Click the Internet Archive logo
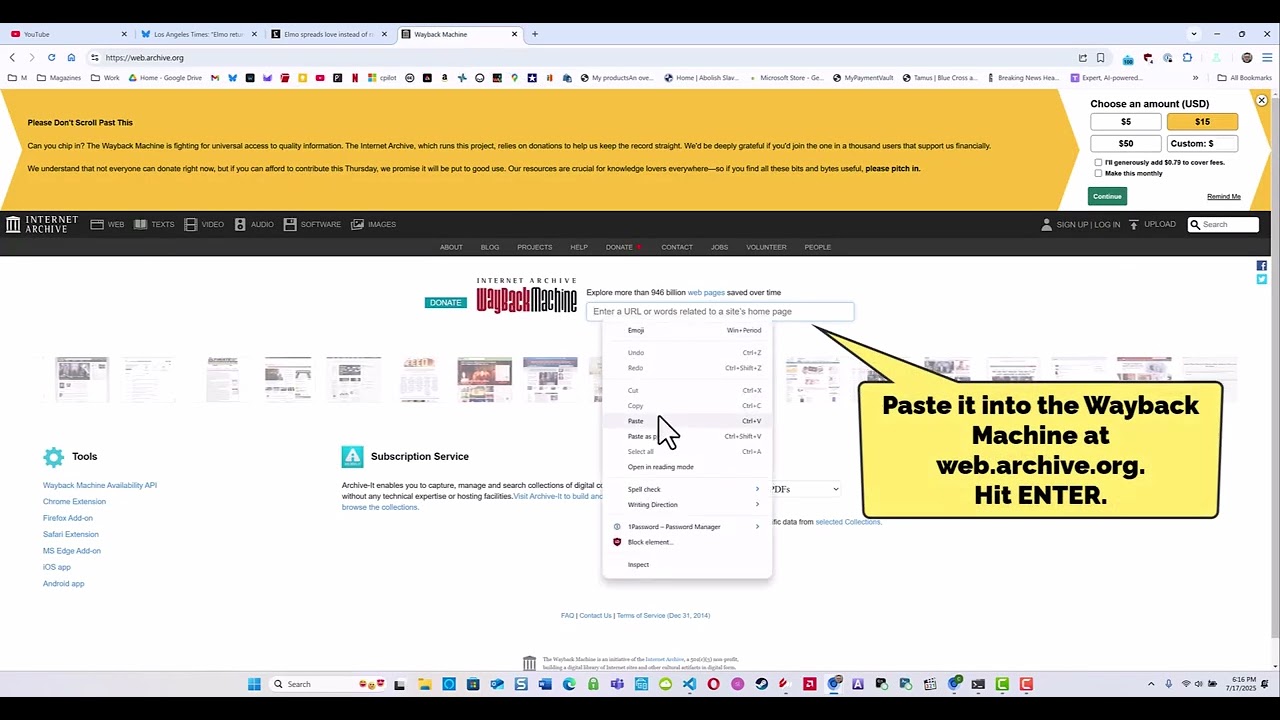The width and height of the screenshot is (1280, 720). click(x=41, y=224)
